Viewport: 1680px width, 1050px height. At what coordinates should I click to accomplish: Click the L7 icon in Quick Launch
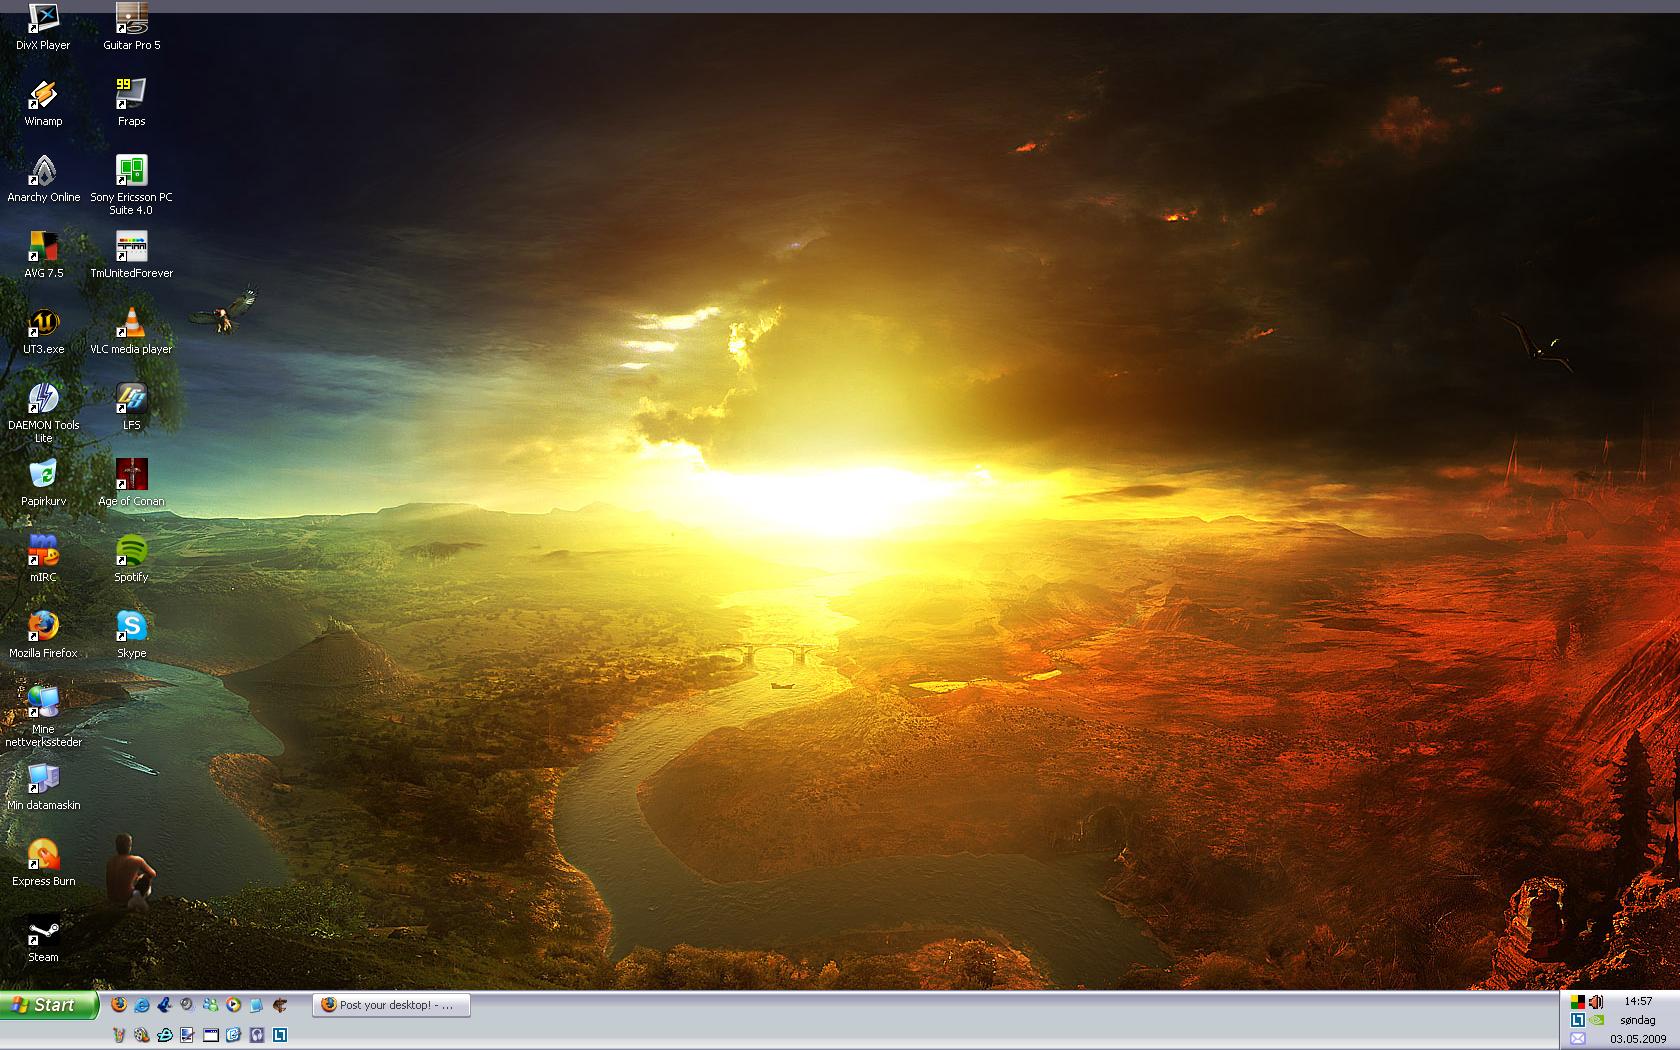click(x=280, y=1035)
